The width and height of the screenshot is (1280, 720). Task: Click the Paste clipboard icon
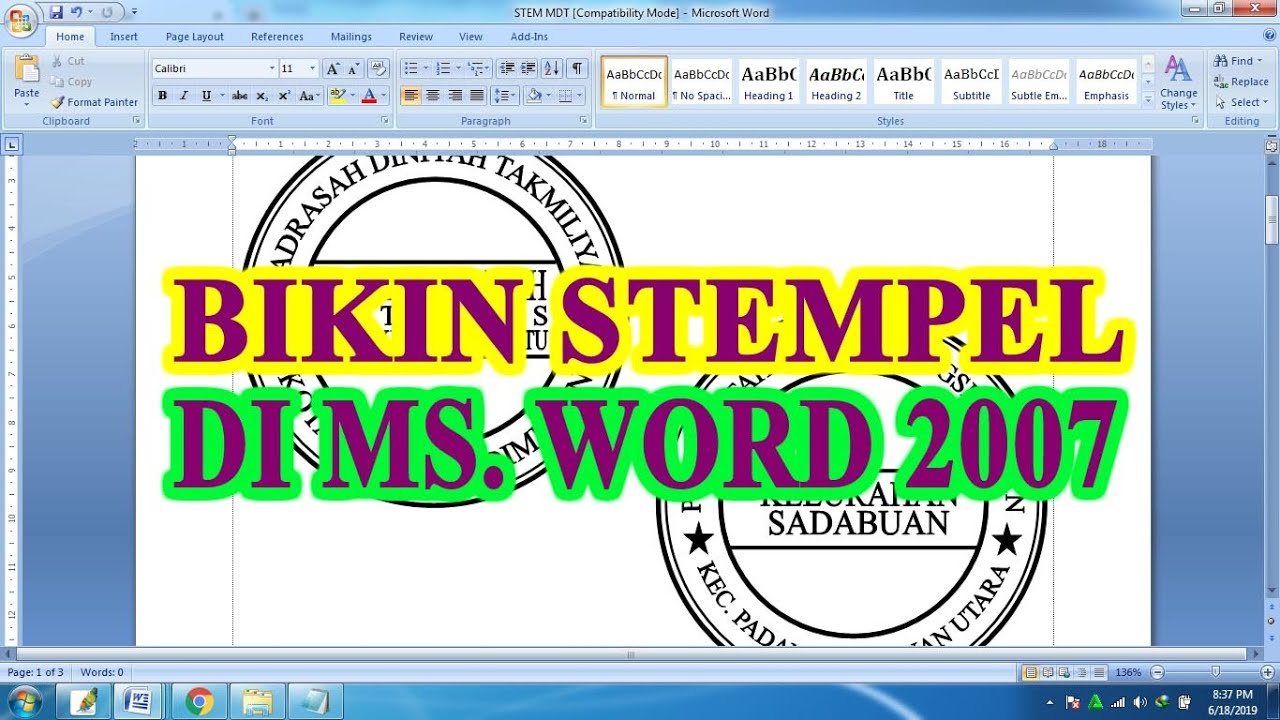click(x=27, y=68)
